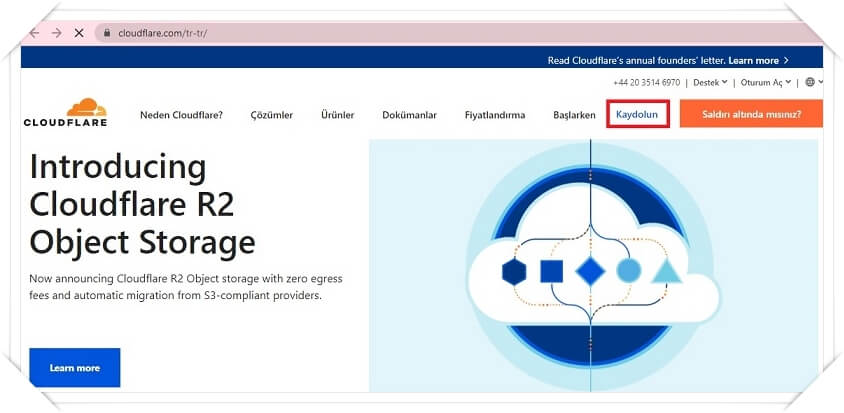Click the padlock icon in address bar
The width and height of the screenshot is (844, 413).
(x=107, y=33)
